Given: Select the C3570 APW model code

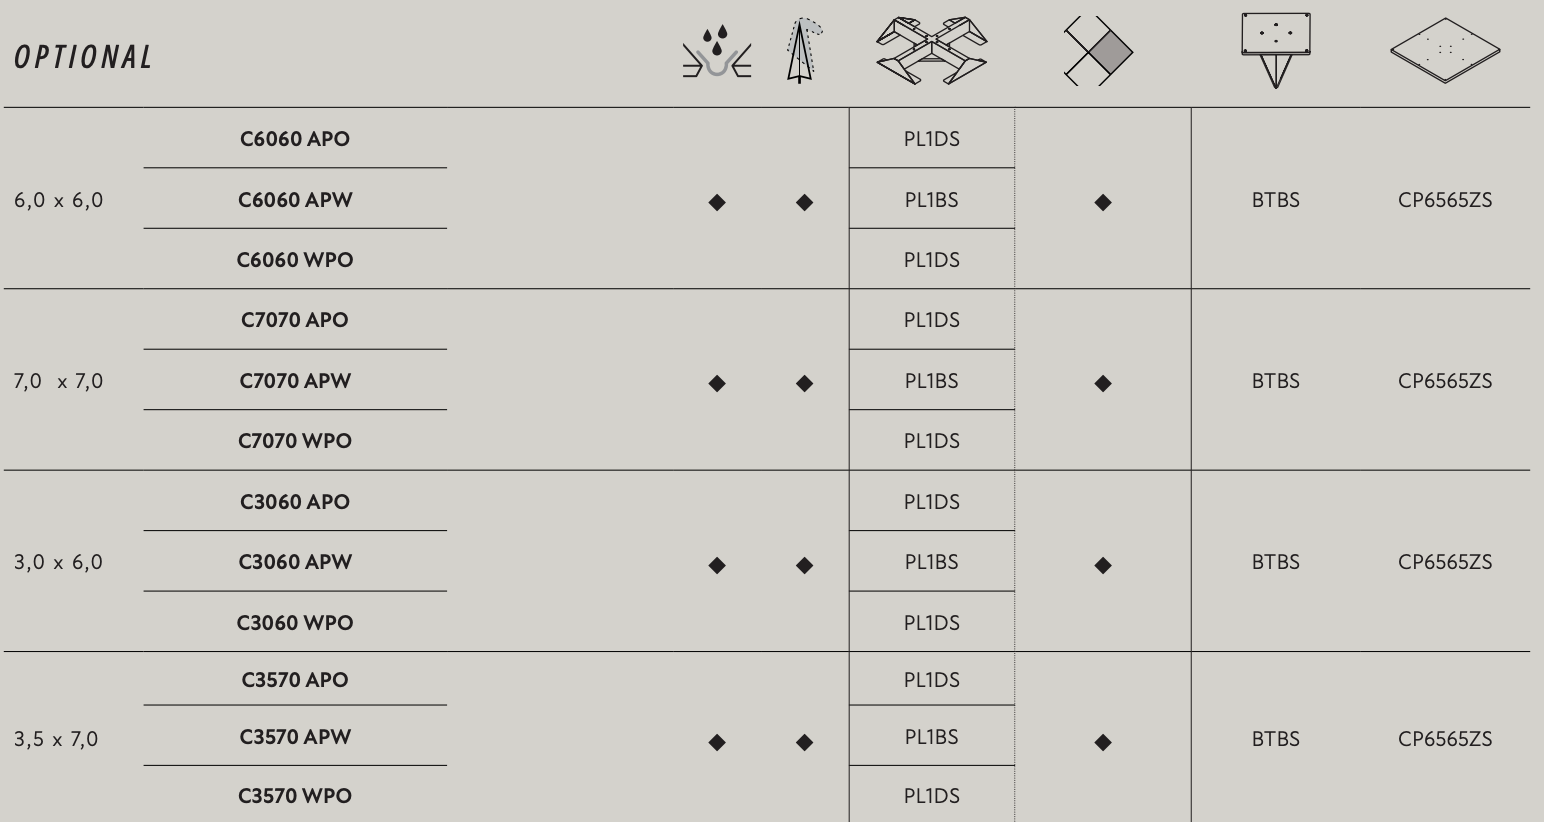Looking at the screenshot, I should (295, 737).
